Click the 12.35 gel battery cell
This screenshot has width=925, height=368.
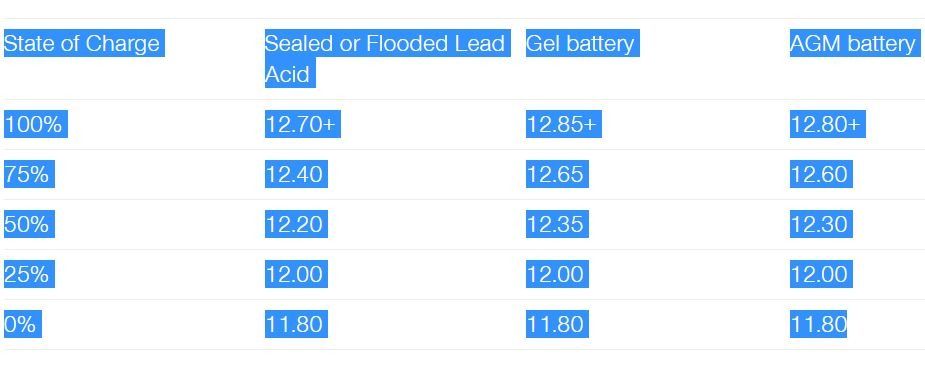[x=557, y=224]
